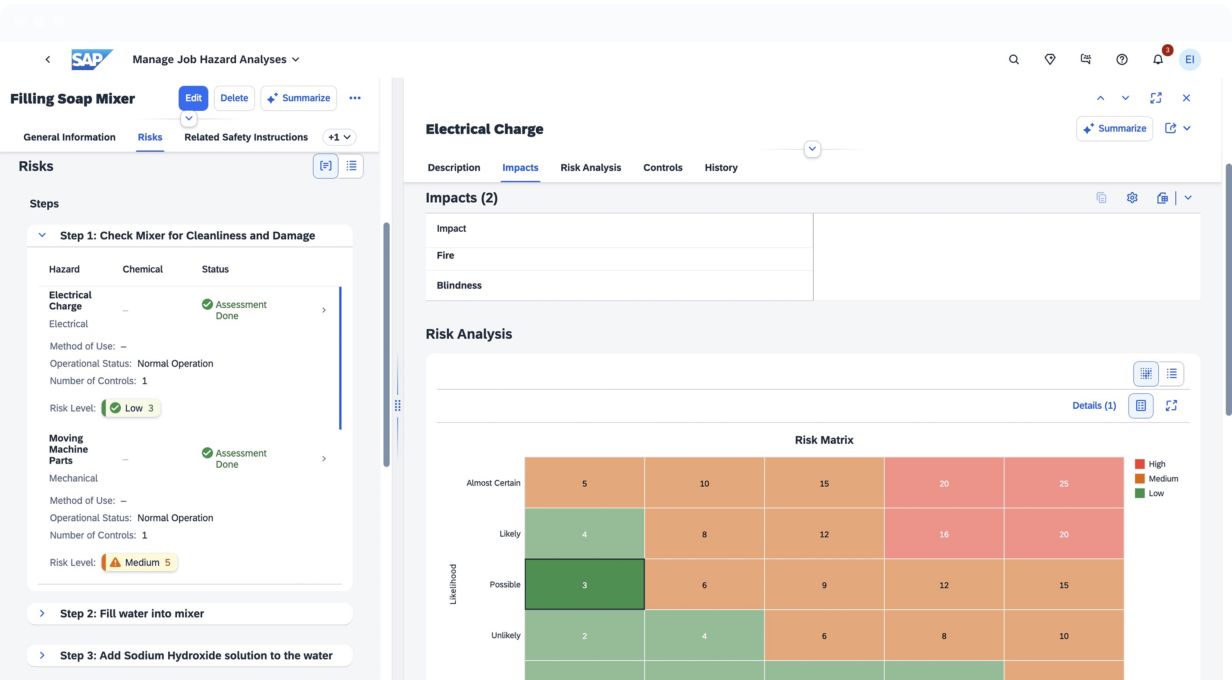Switch risk analysis to list view
1232x680 pixels.
tap(1172, 373)
